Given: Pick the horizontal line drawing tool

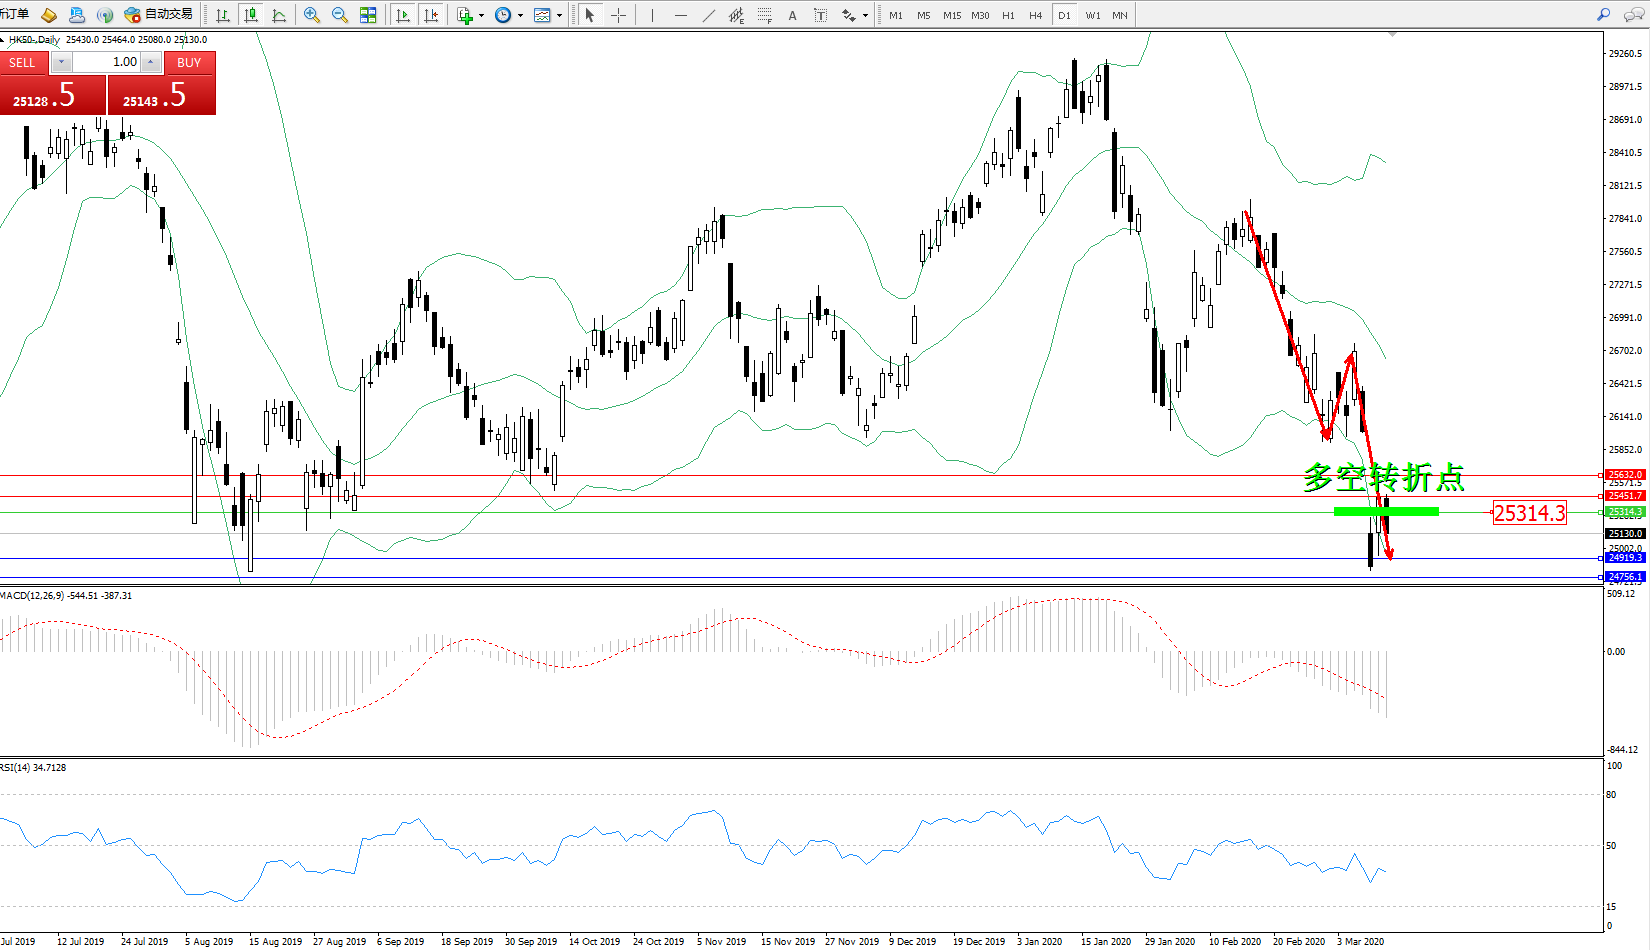Looking at the screenshot, I should [x=681, y=15].
